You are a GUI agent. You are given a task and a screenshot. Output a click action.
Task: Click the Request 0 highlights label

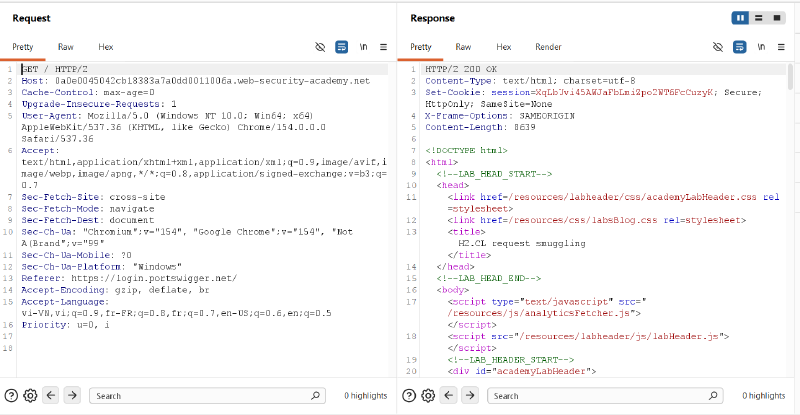click(365, 396)
